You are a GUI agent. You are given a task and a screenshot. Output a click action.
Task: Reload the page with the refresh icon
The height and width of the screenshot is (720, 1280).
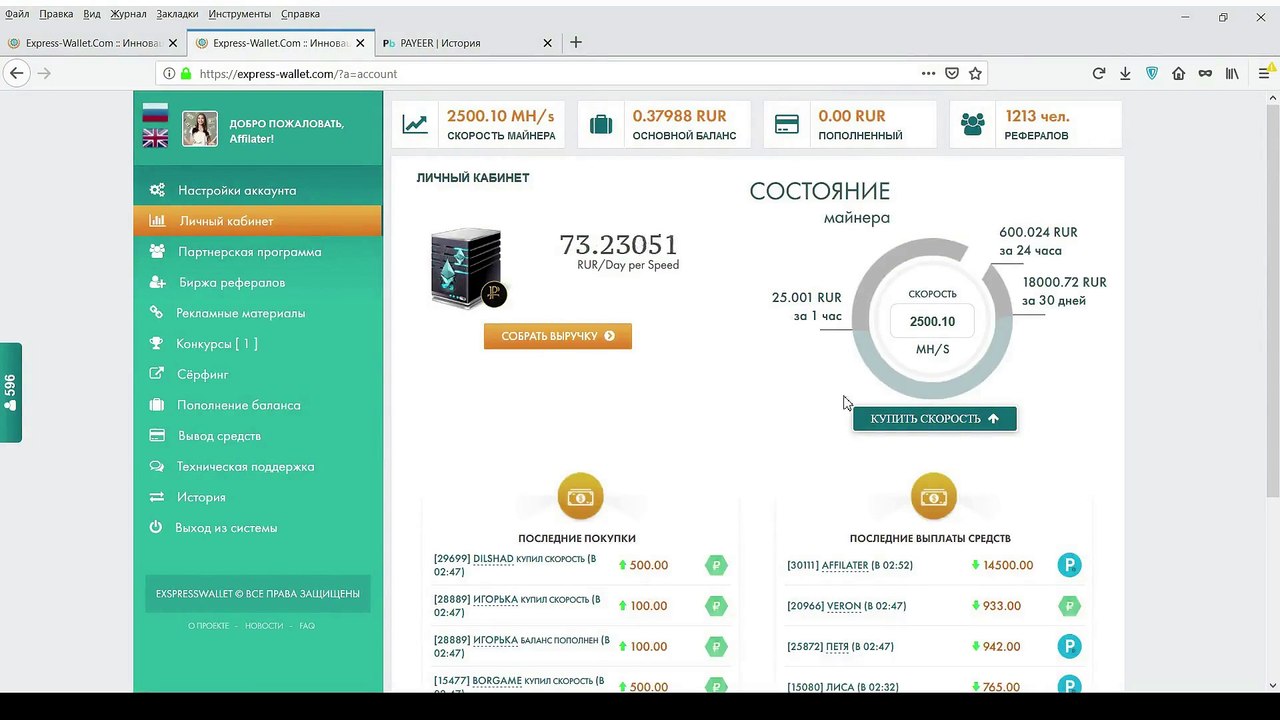coord(1098,73)
